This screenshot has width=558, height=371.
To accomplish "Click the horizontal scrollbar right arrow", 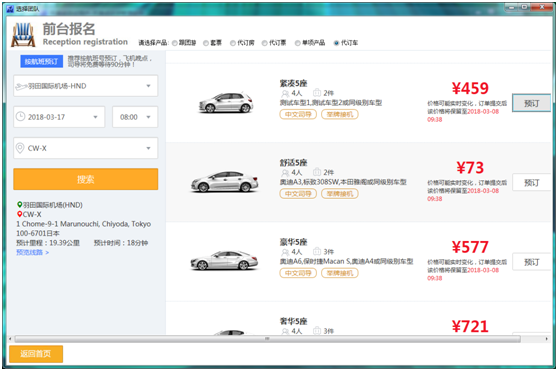I will 547,339.
